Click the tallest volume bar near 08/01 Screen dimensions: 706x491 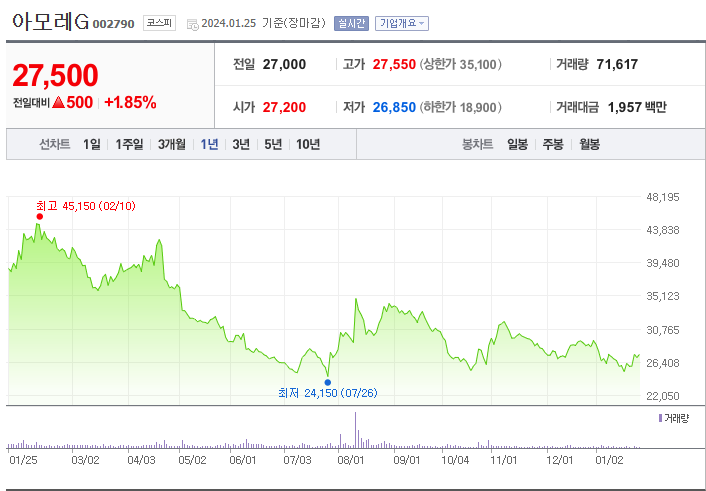[x=355, y=430]
